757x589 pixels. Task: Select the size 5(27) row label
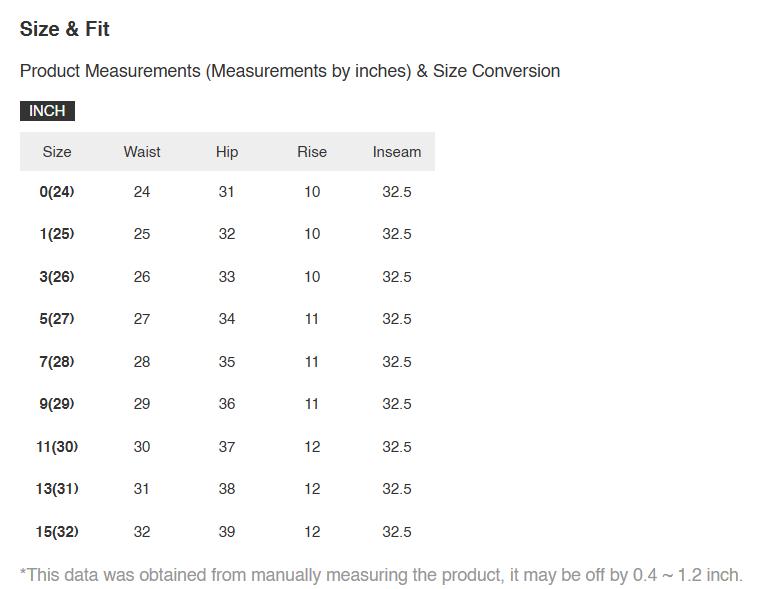point(57,319)
